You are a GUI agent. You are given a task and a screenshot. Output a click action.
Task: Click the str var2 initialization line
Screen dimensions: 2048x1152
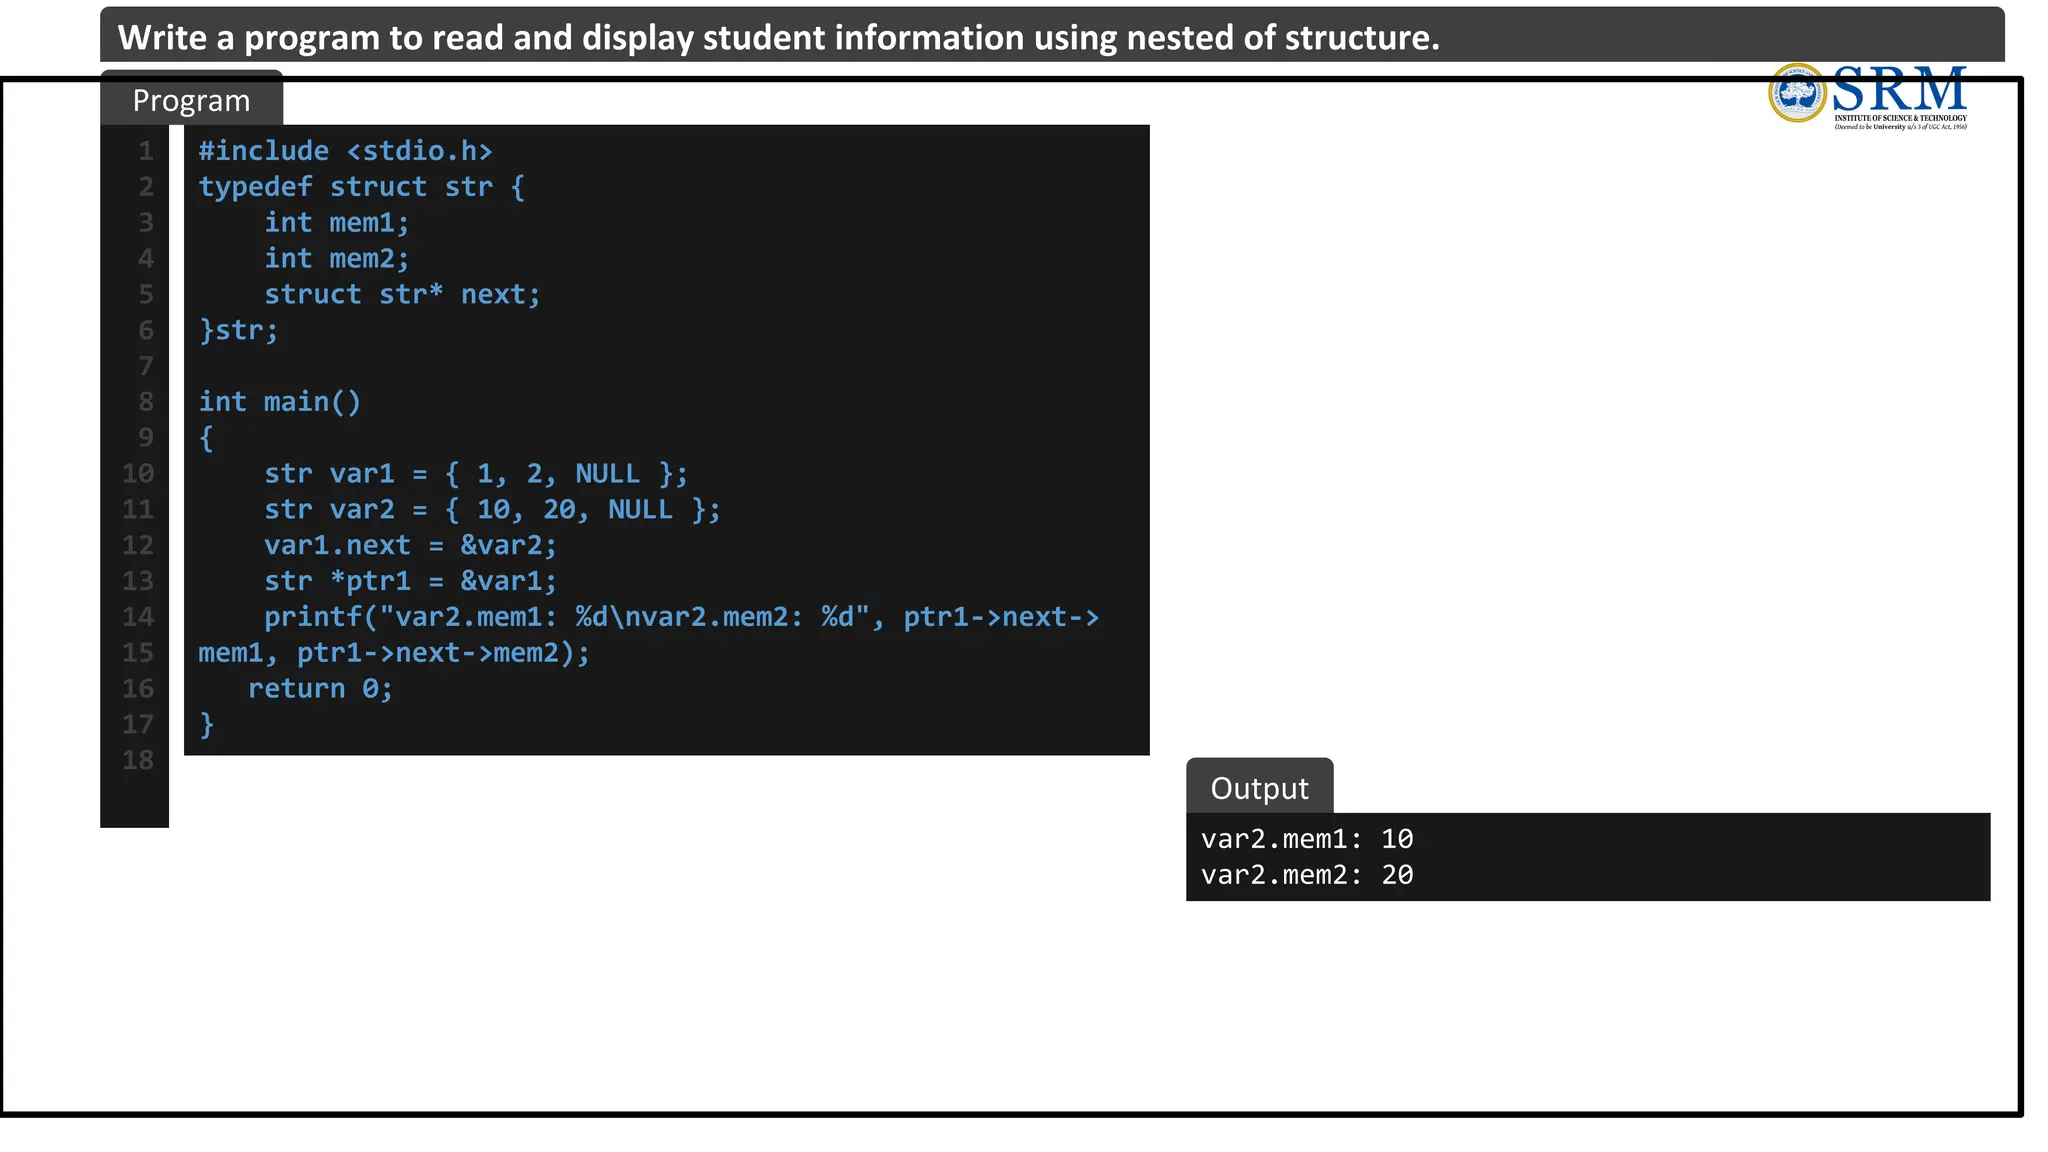[x=492, y=510]
